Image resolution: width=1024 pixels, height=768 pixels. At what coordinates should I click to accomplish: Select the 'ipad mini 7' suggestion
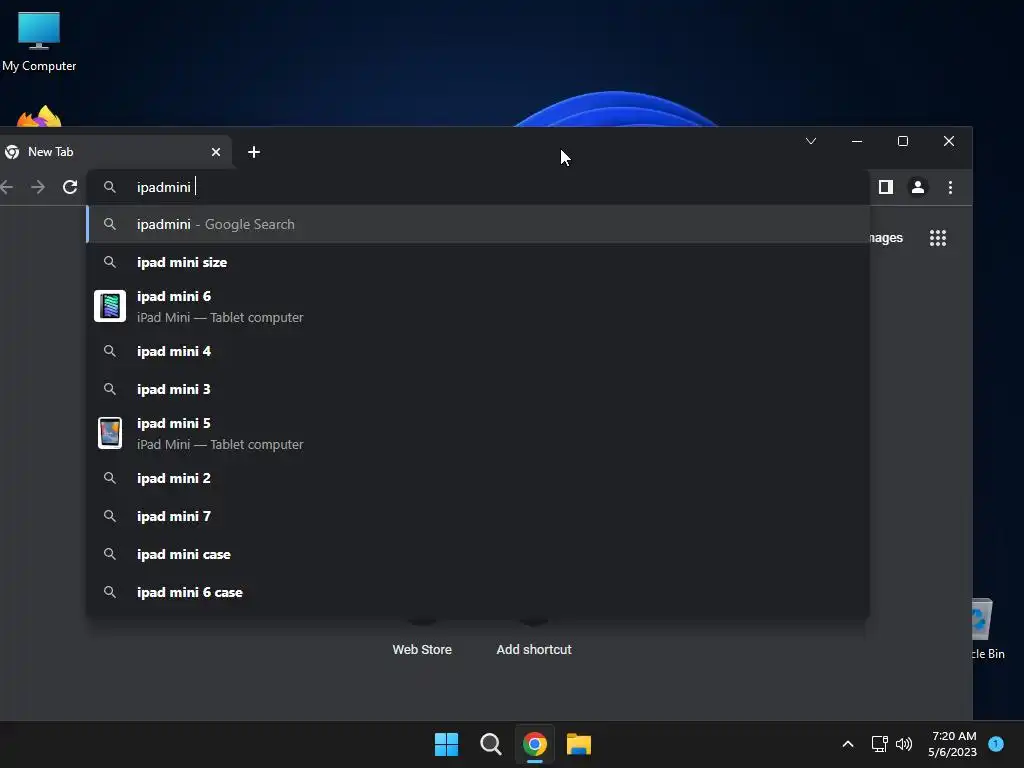tap(477, 517)
